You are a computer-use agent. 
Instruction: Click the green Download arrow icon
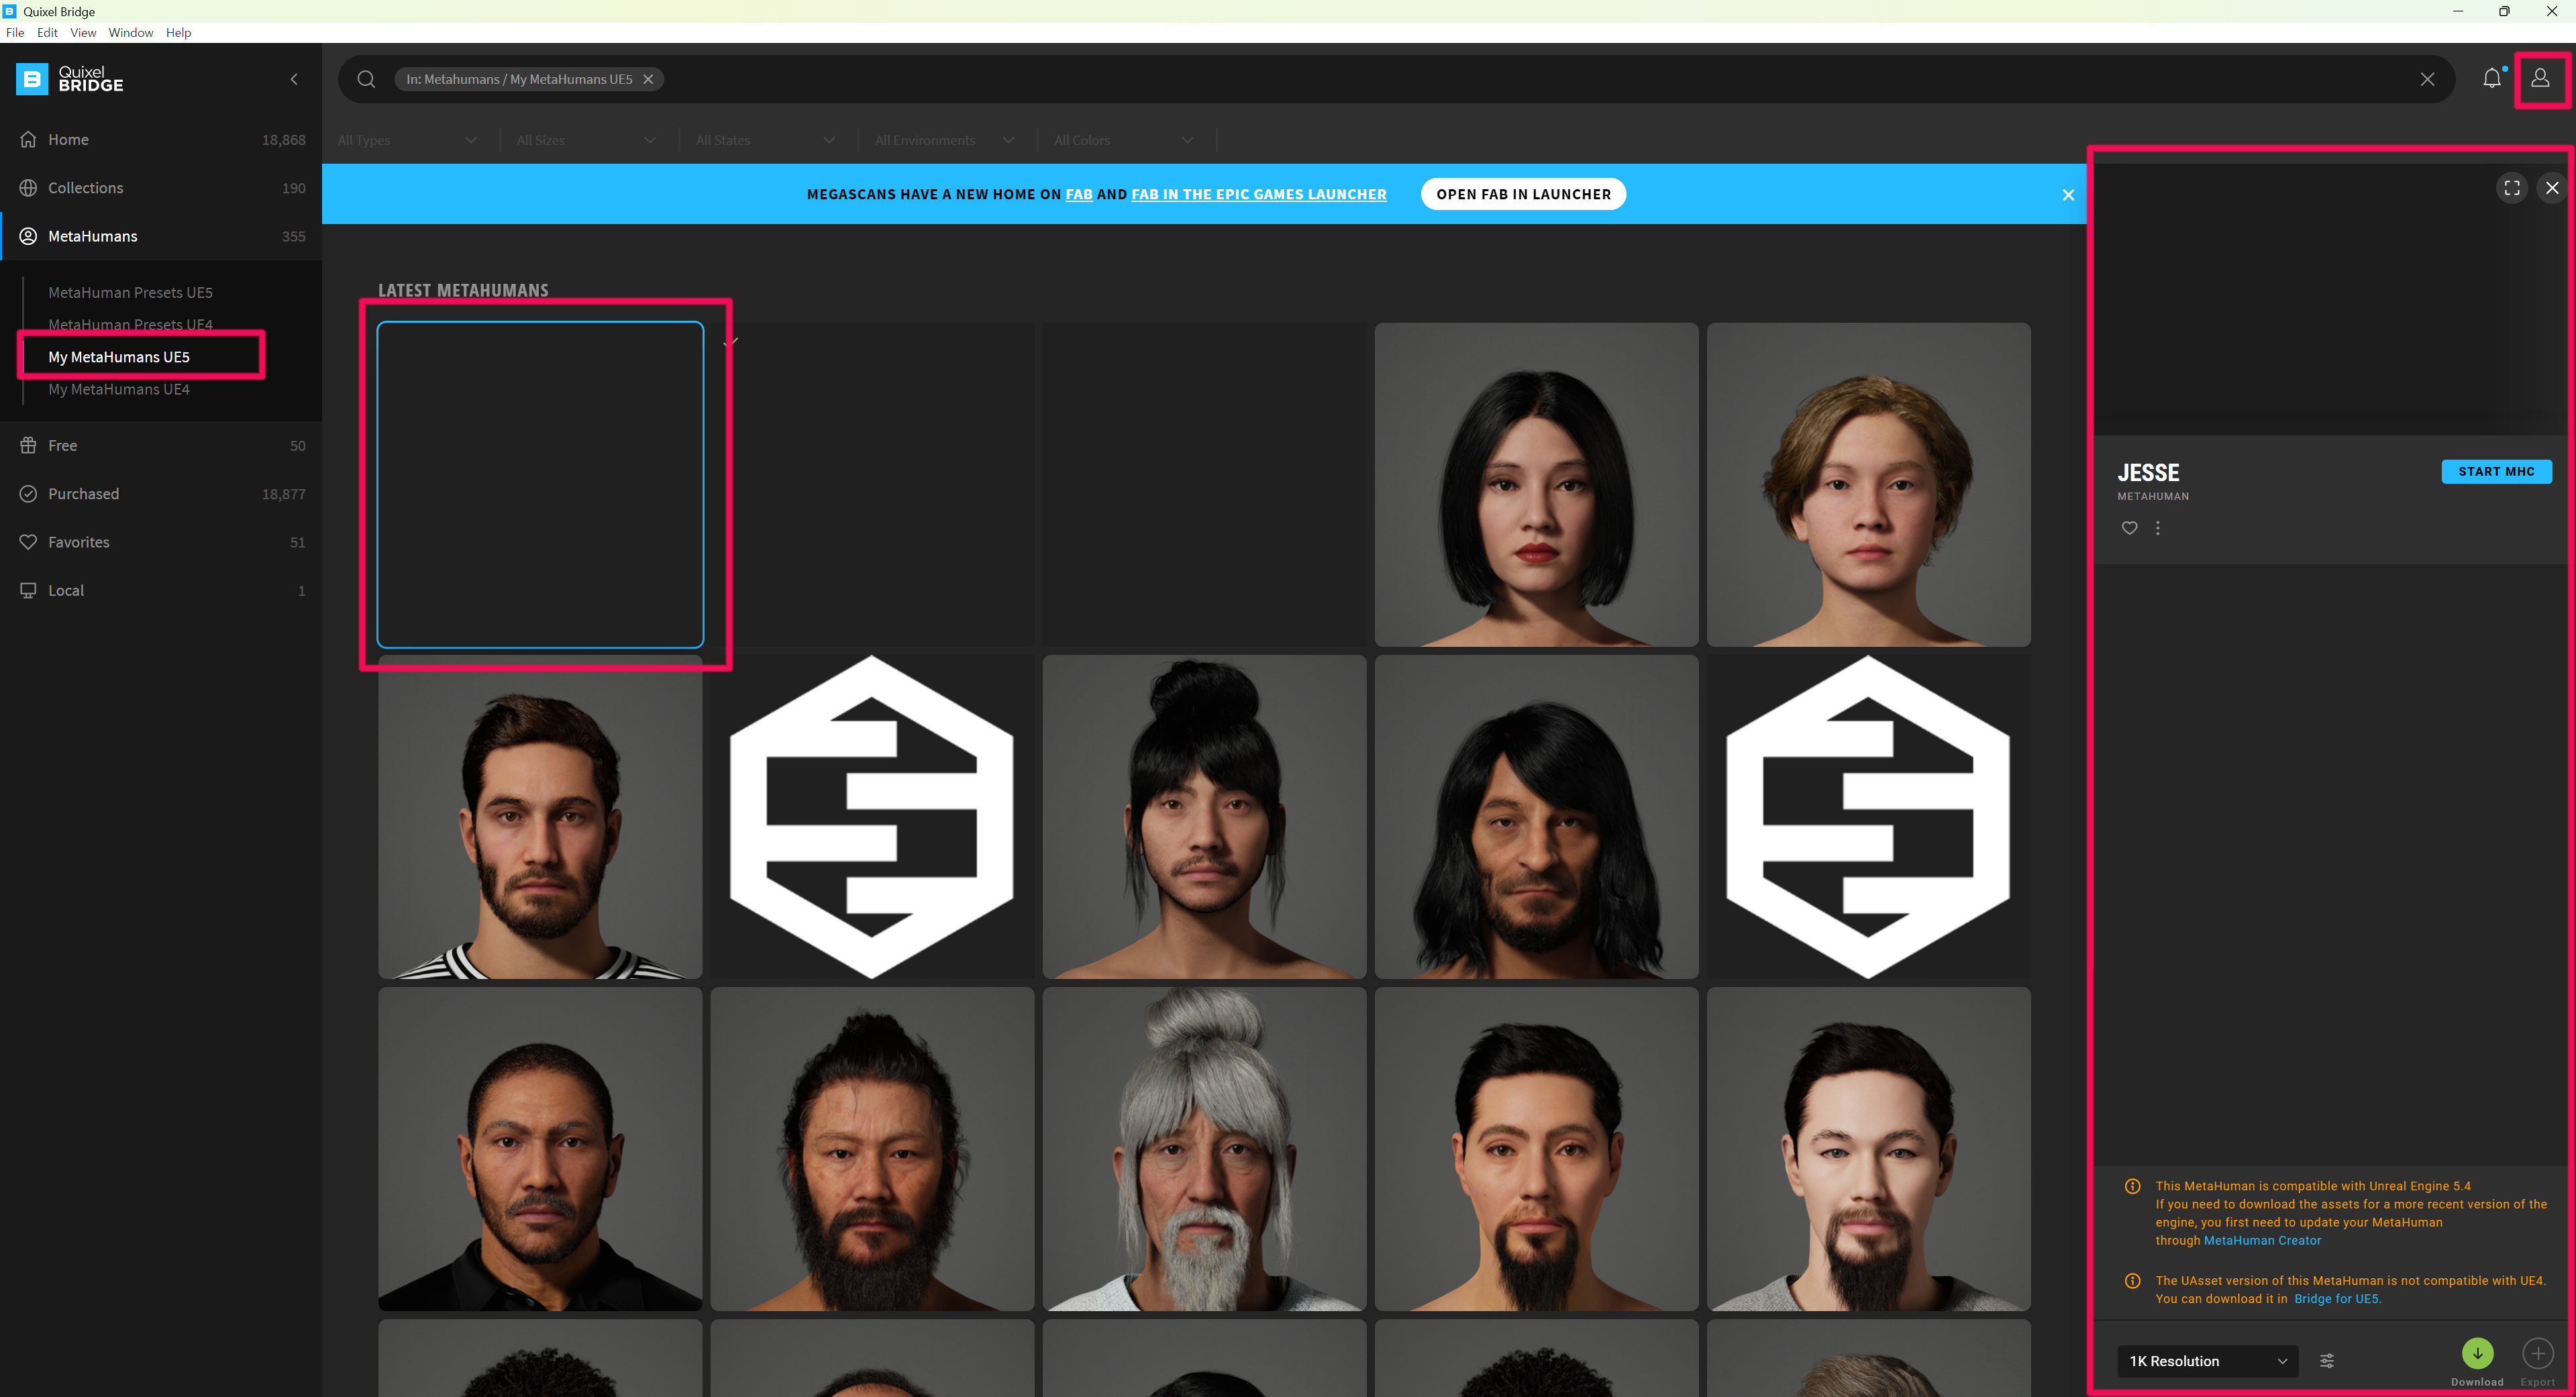(x=2477, y=1354)
